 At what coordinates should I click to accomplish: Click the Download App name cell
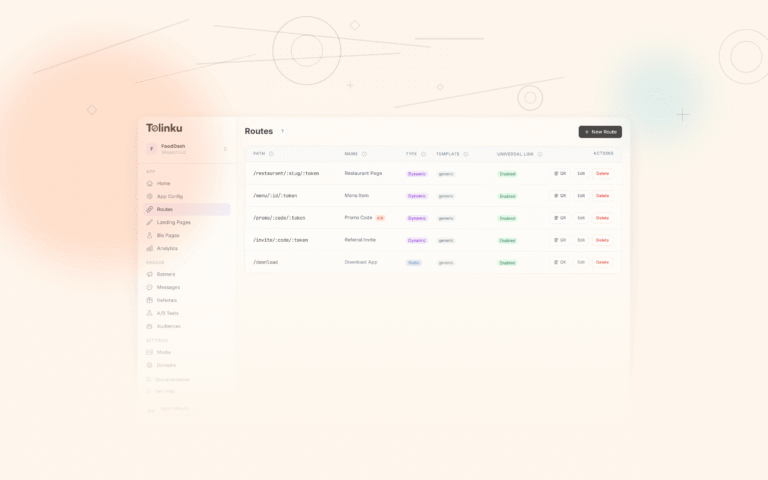click(361, 262)
